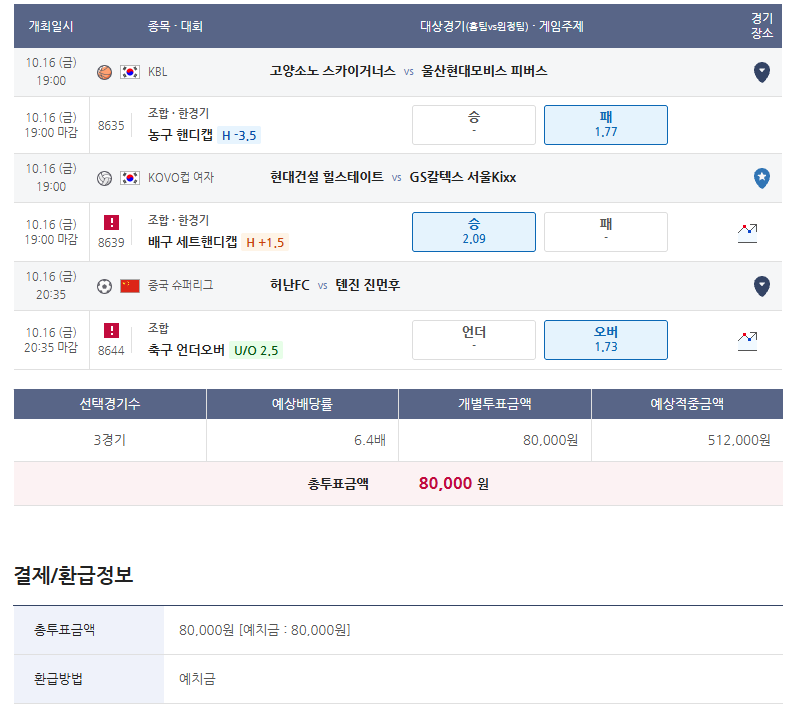
Task: Click game number 8635
Action: 111,125
